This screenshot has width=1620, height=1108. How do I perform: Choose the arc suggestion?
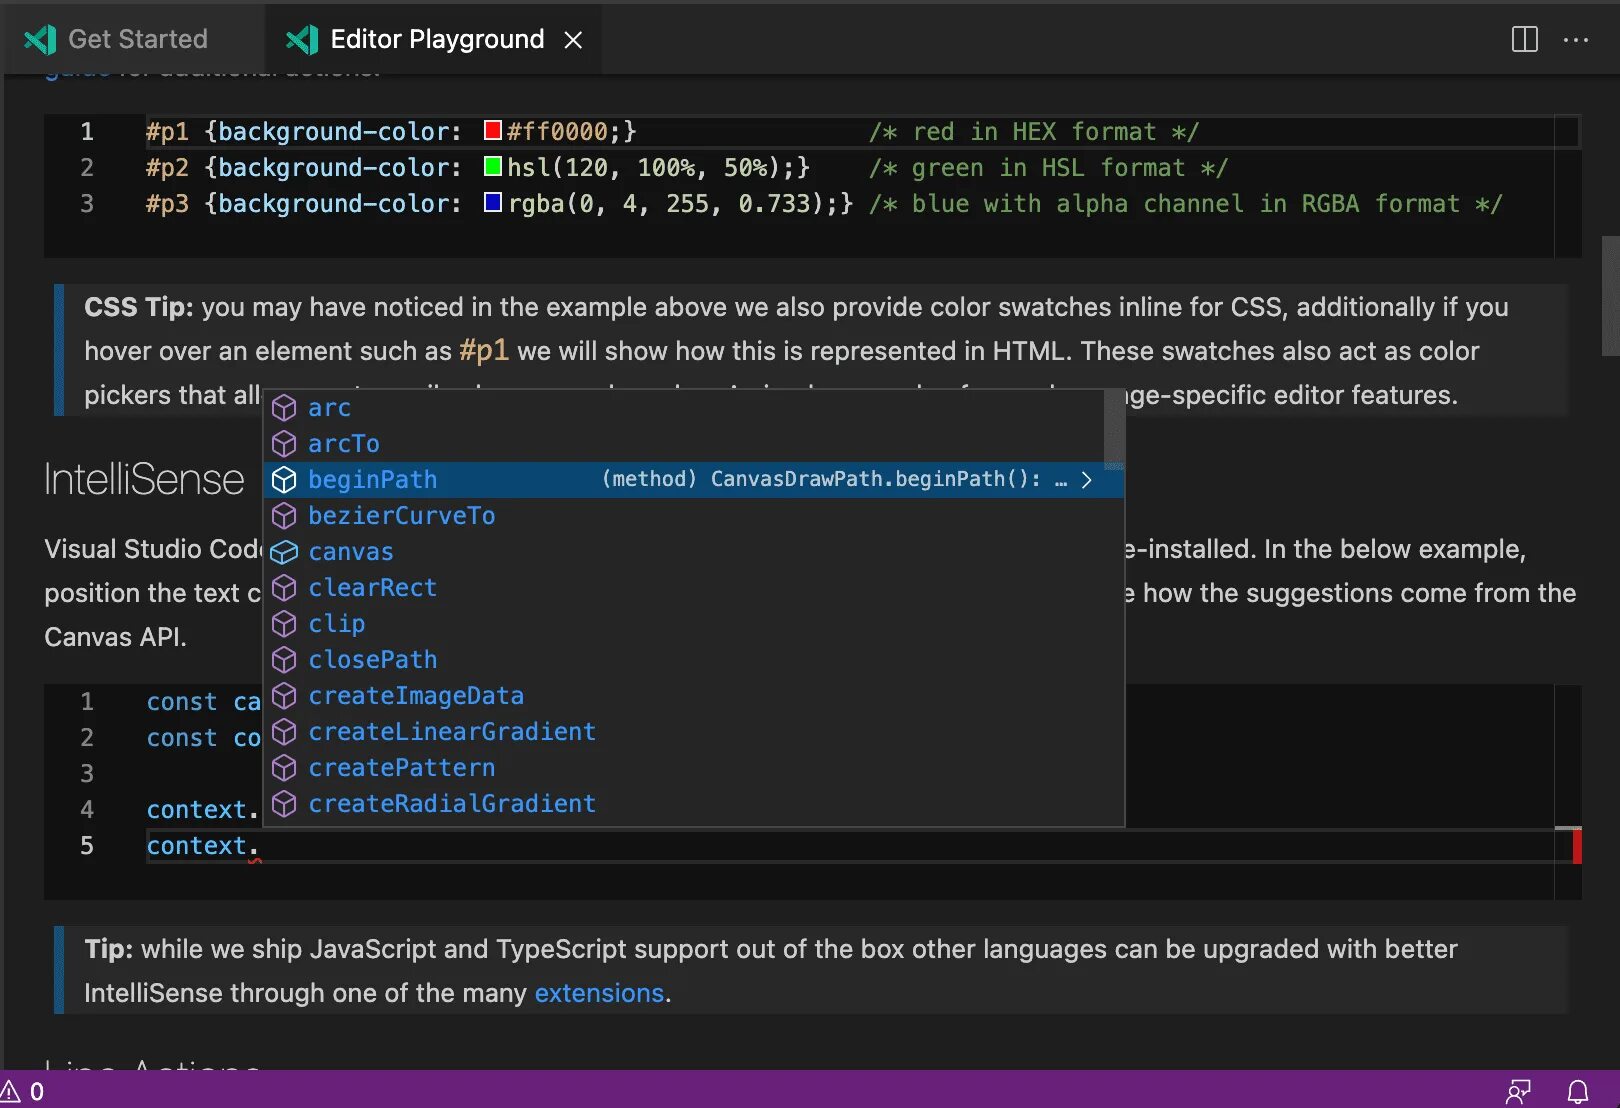coord(684,408)
